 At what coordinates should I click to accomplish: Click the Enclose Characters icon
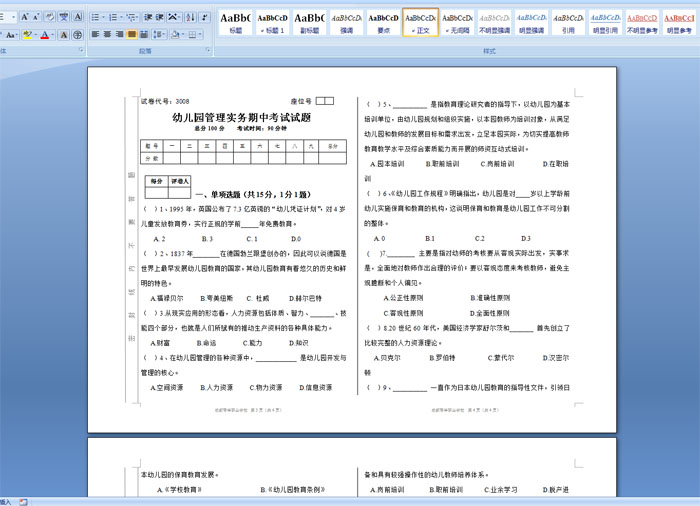pyautogui.click(x=78, y=34)
